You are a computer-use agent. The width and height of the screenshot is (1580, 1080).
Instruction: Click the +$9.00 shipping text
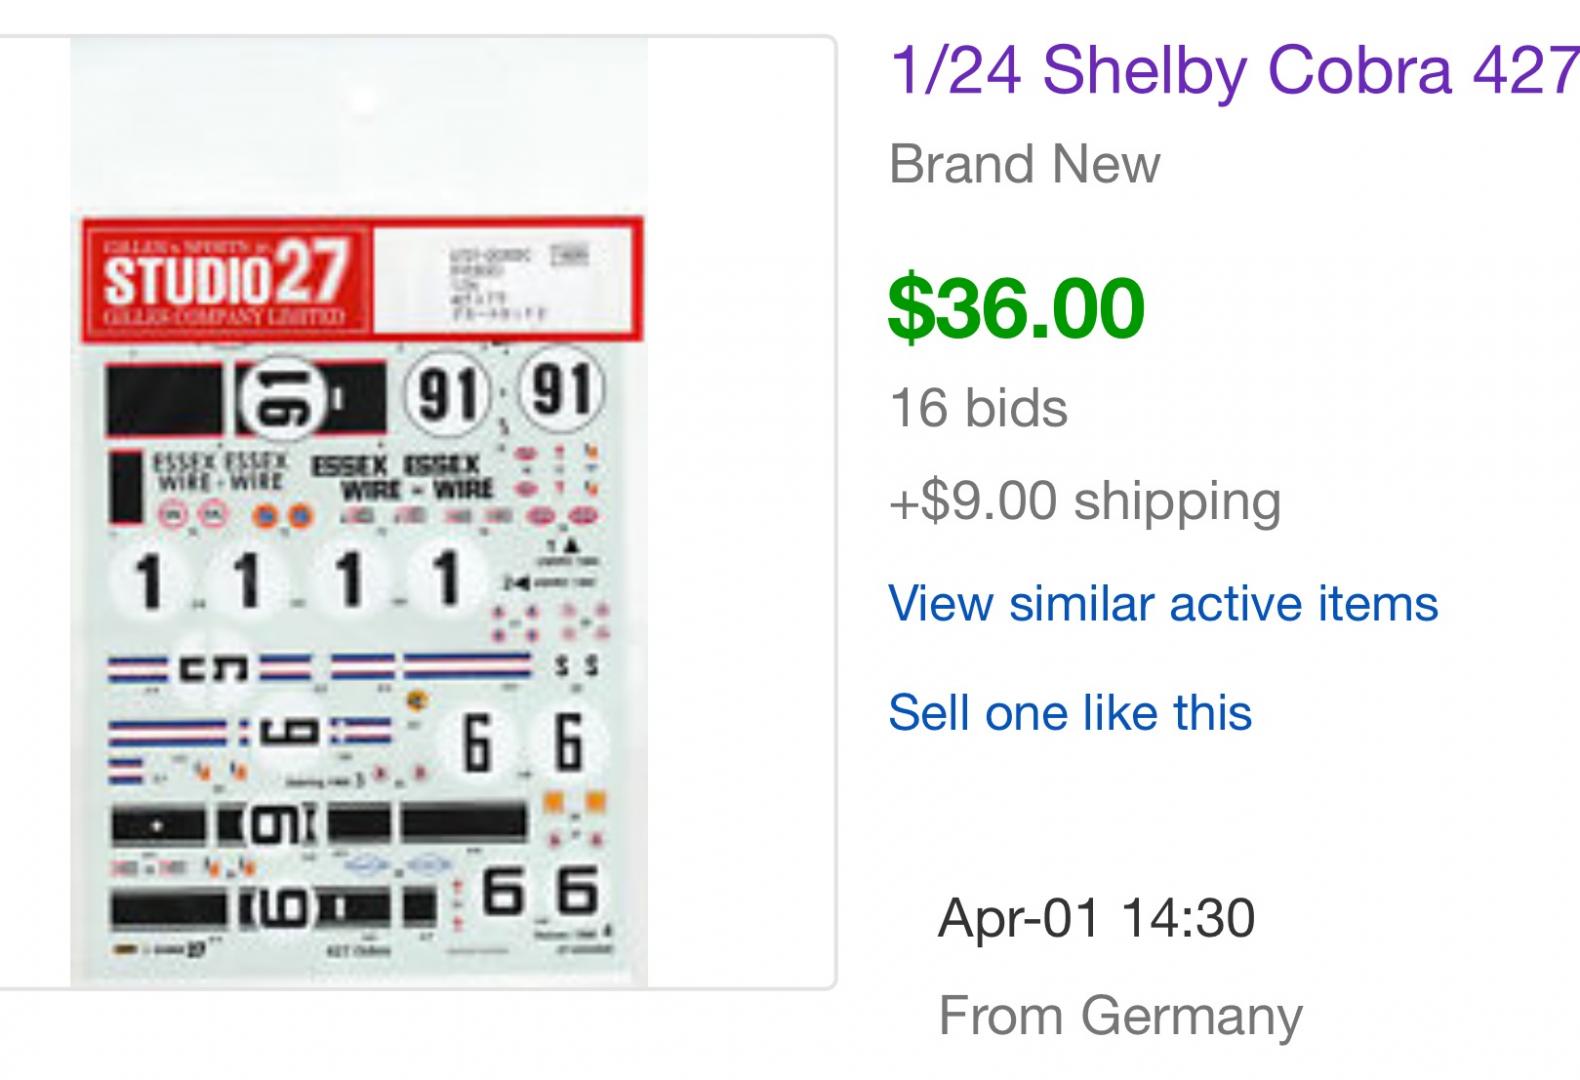point(1084,500)
